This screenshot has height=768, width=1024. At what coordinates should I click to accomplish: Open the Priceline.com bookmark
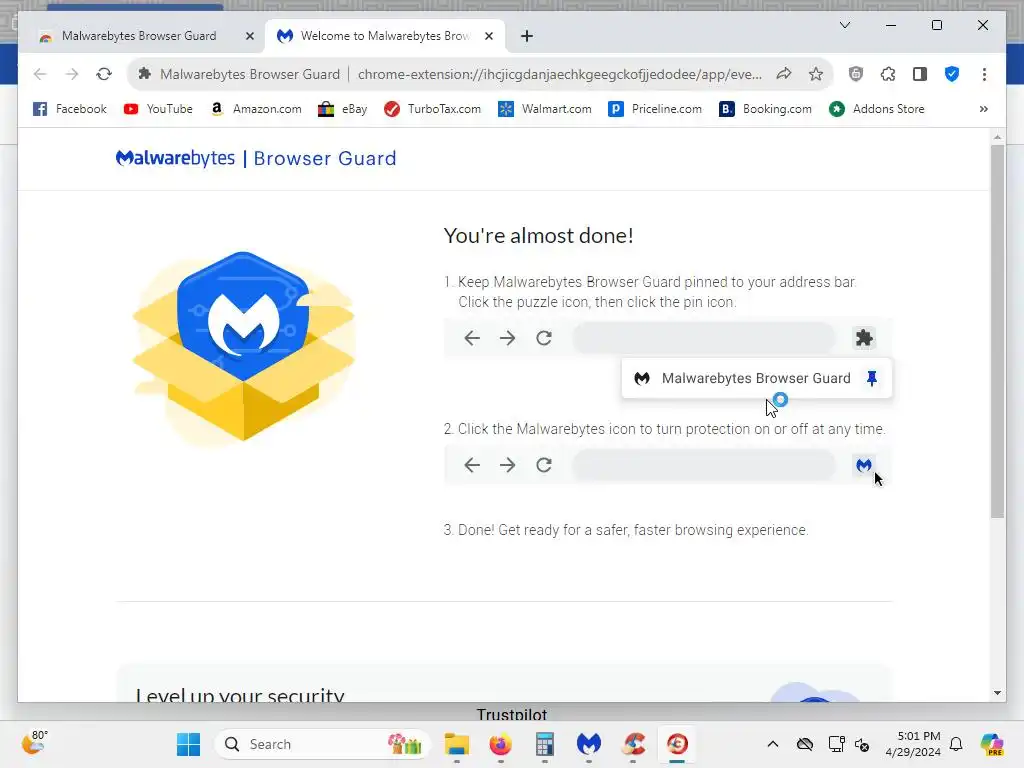click(x=655, y=109)
